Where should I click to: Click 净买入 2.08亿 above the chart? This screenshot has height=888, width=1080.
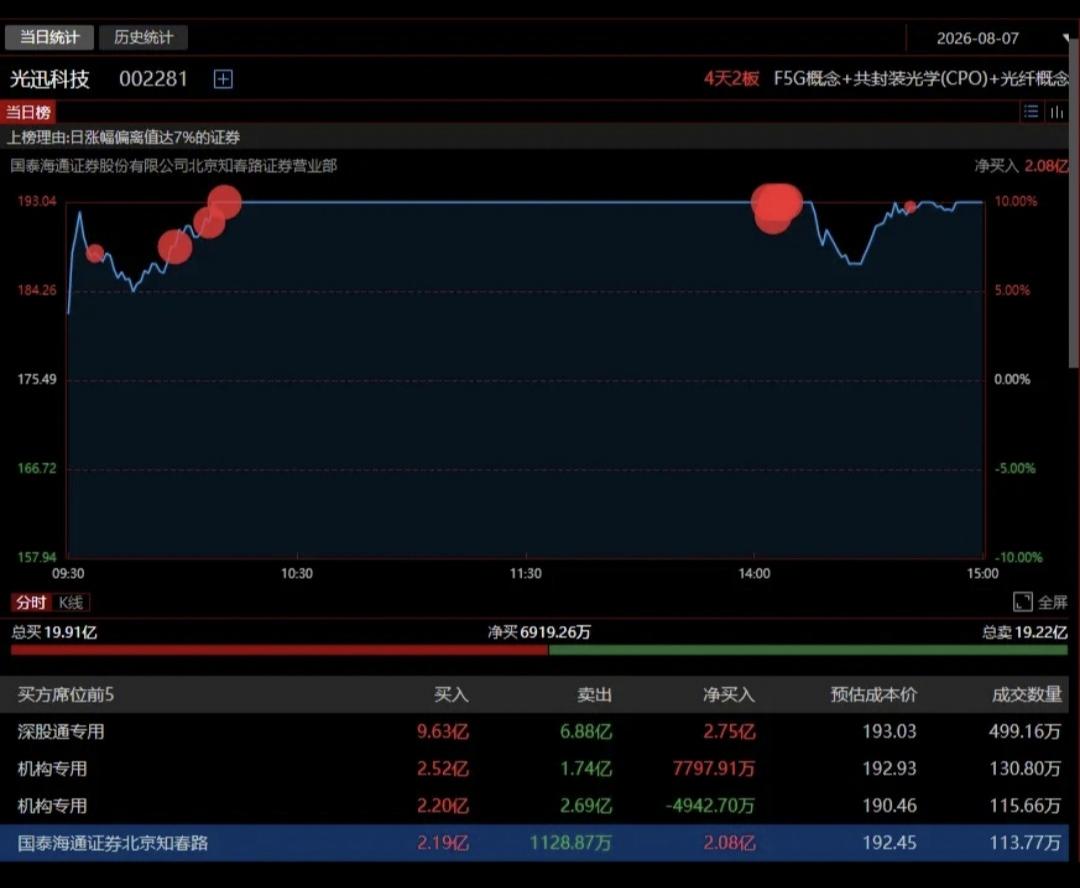coord(1021,166)
